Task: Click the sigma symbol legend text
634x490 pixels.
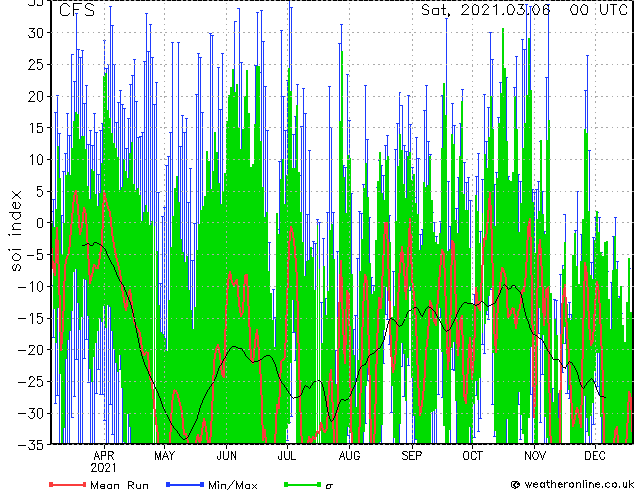Action: (x=329, y=486)
